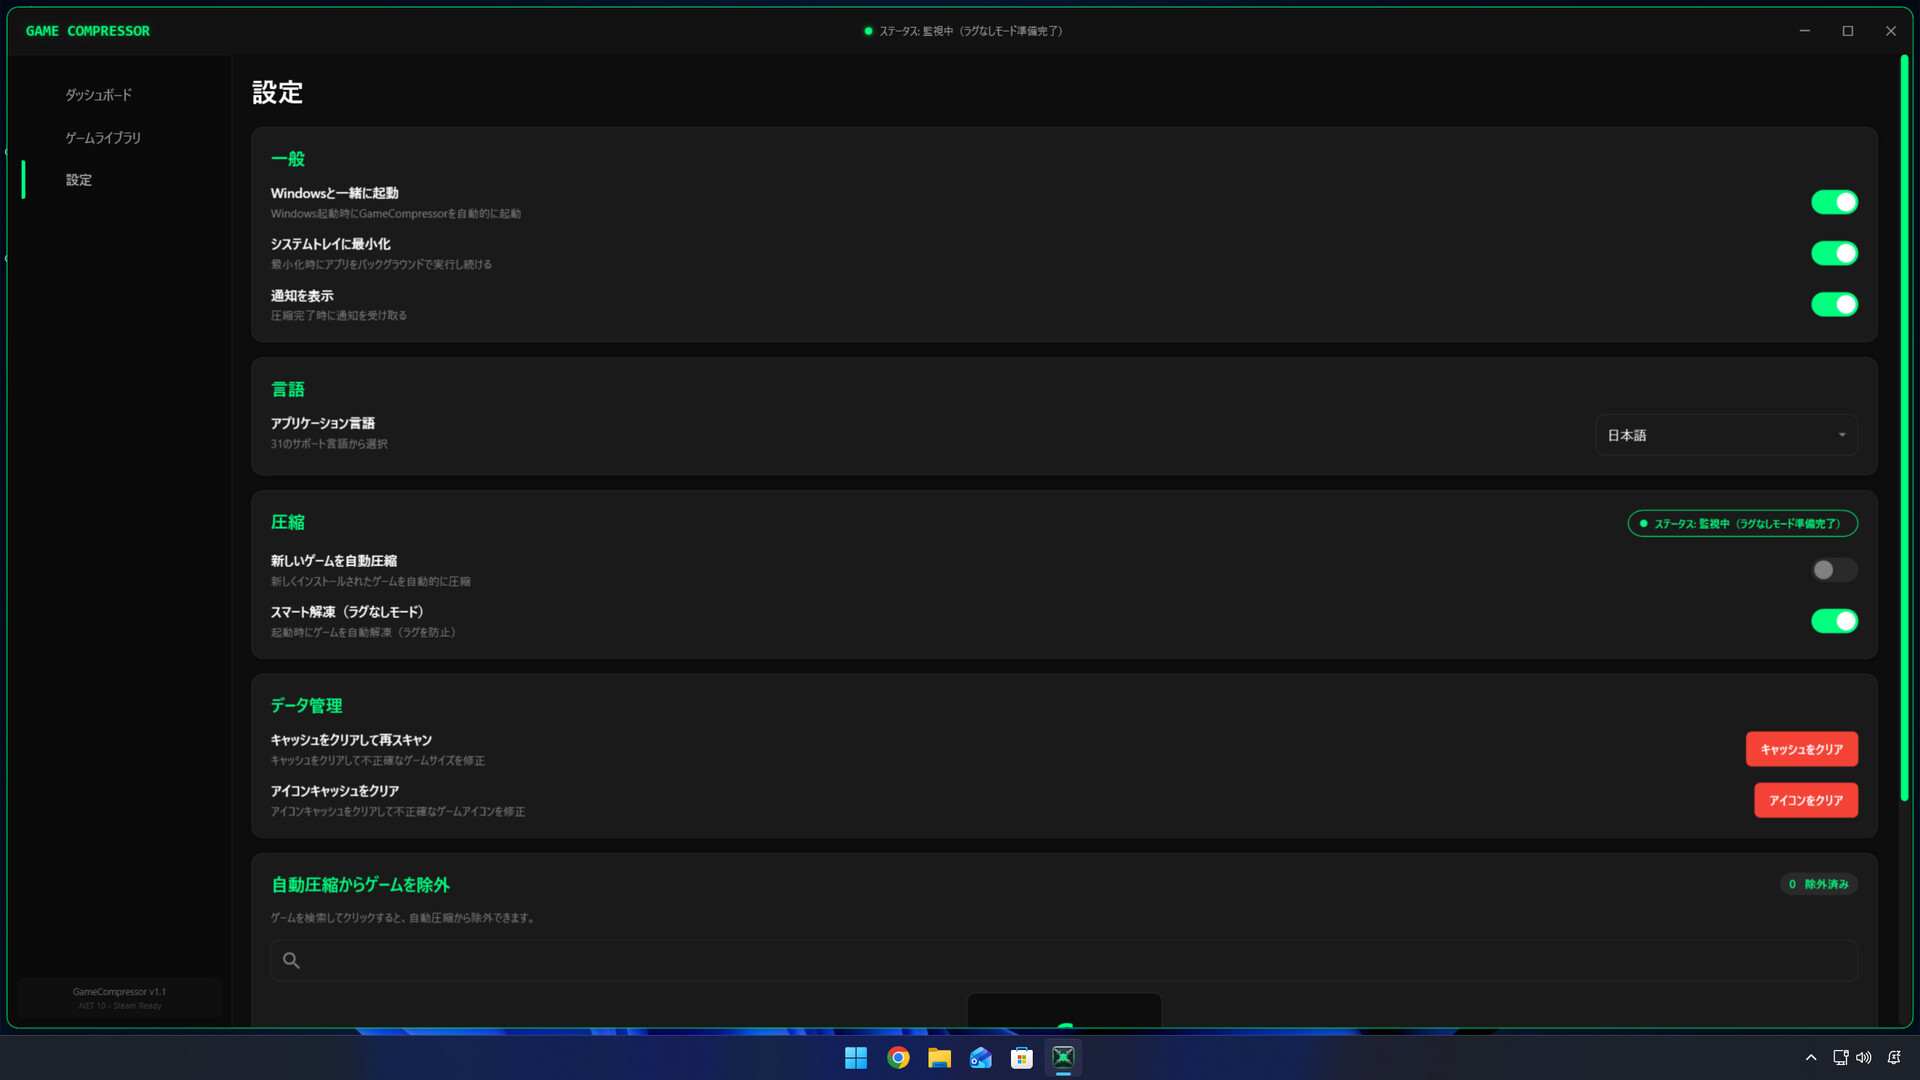Click the language dropdown arrow

(x=1842, y=435)
